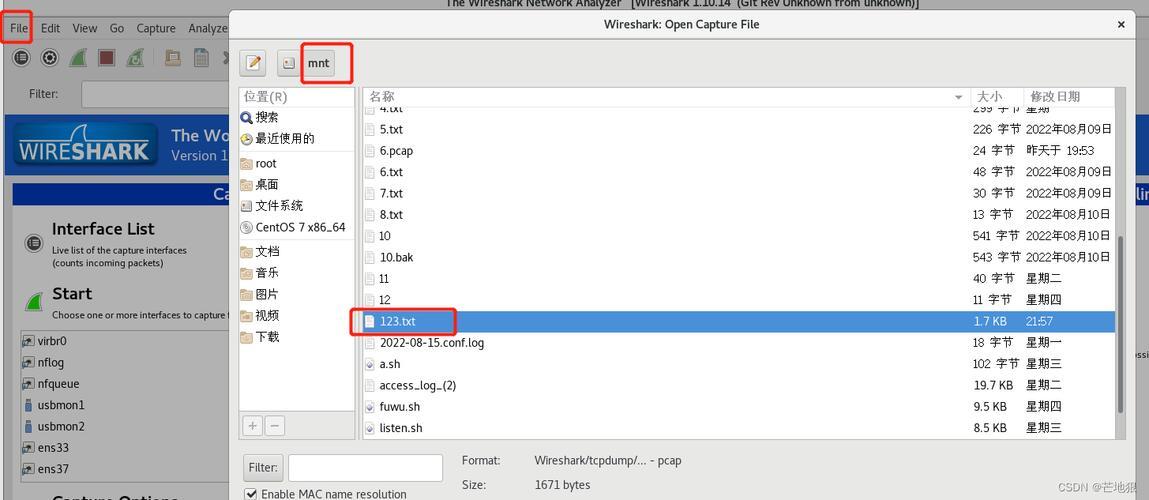
Task: Select file named 11 in list
Action: point(739,279)
